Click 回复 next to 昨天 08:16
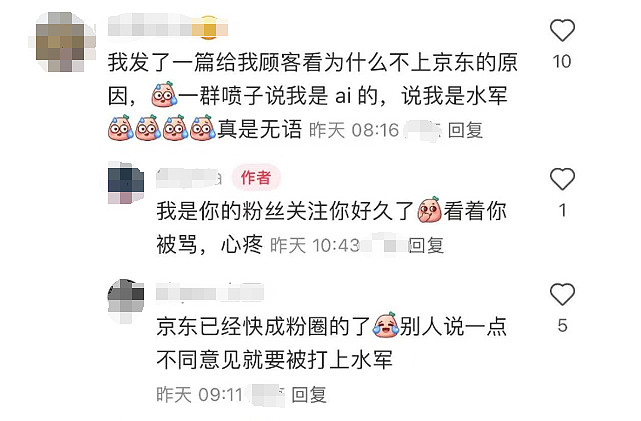 (465, 130)
